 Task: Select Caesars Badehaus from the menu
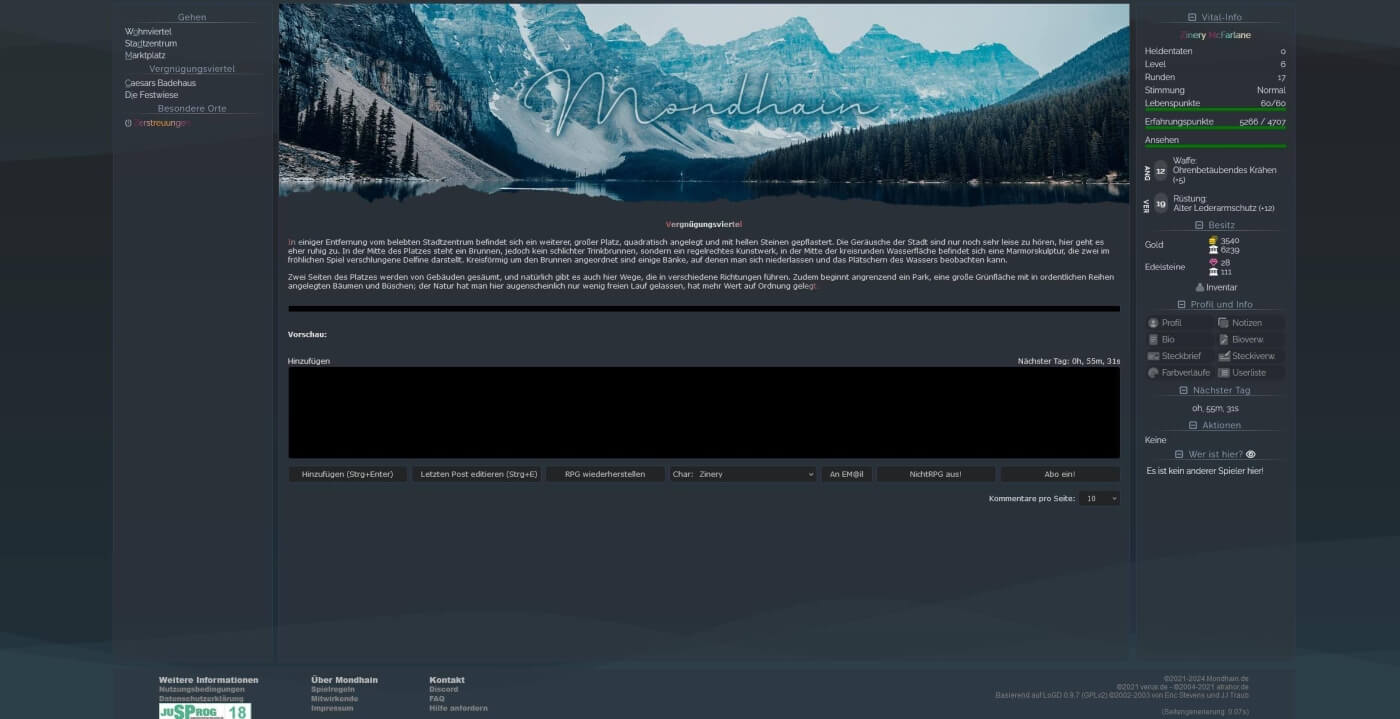coord(160,83)
